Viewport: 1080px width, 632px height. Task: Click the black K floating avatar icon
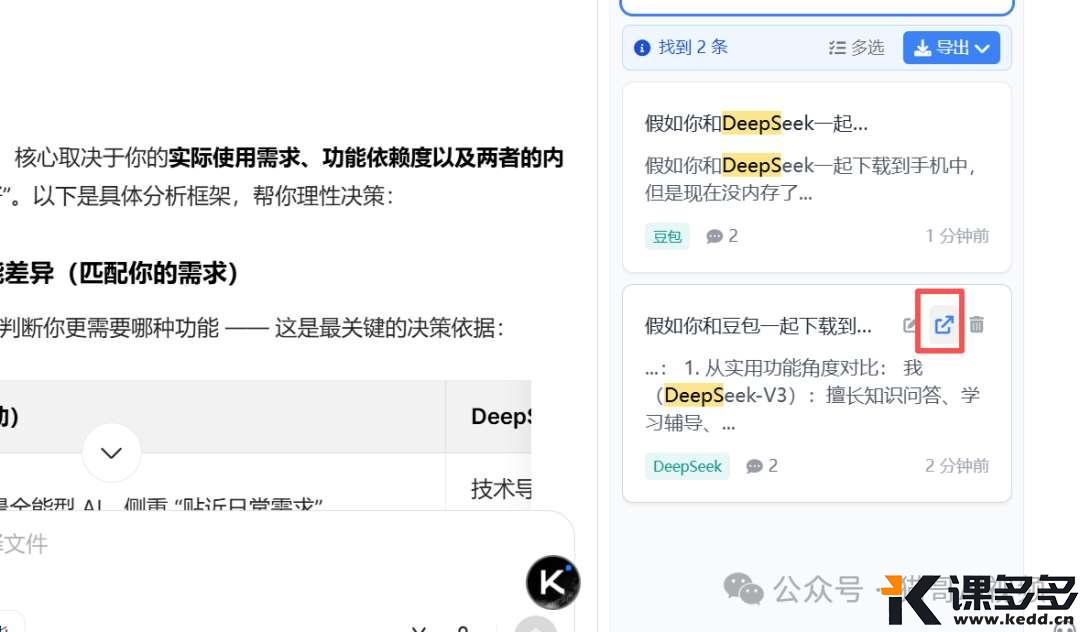pyautogui.click(x=552, y=582)
